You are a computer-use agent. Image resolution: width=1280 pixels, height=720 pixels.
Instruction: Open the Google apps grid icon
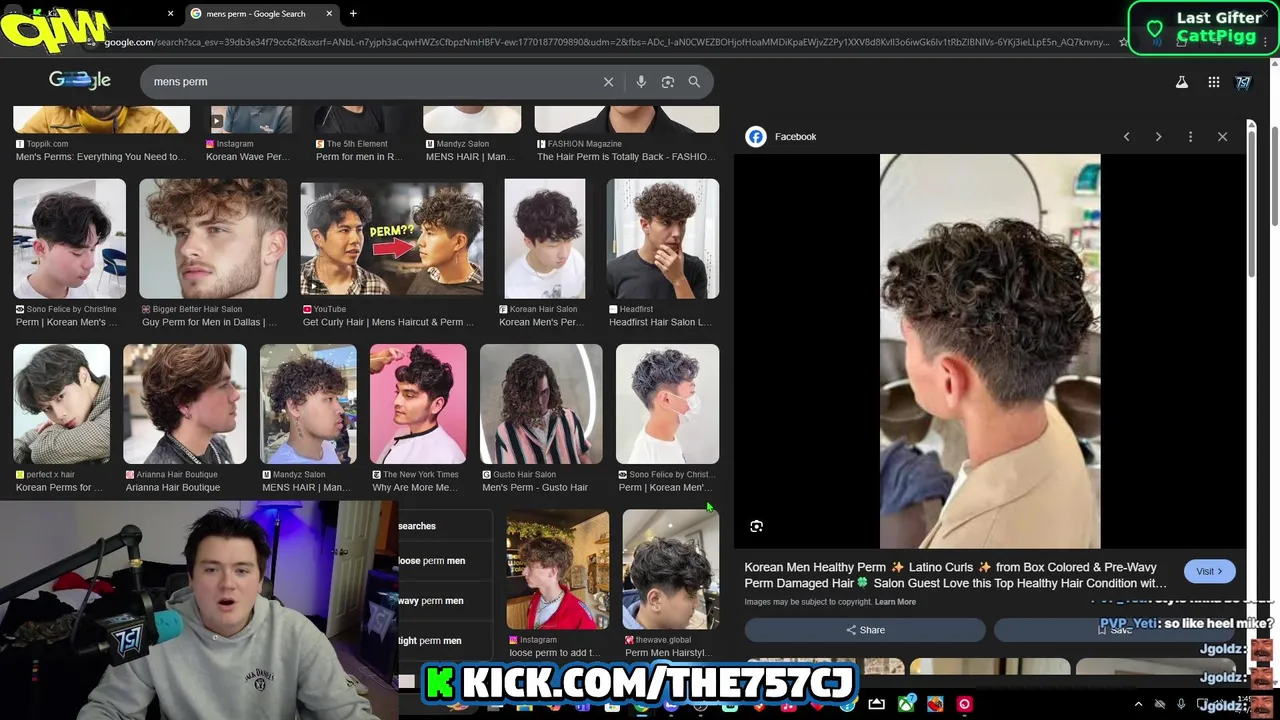click(1214, 82)
